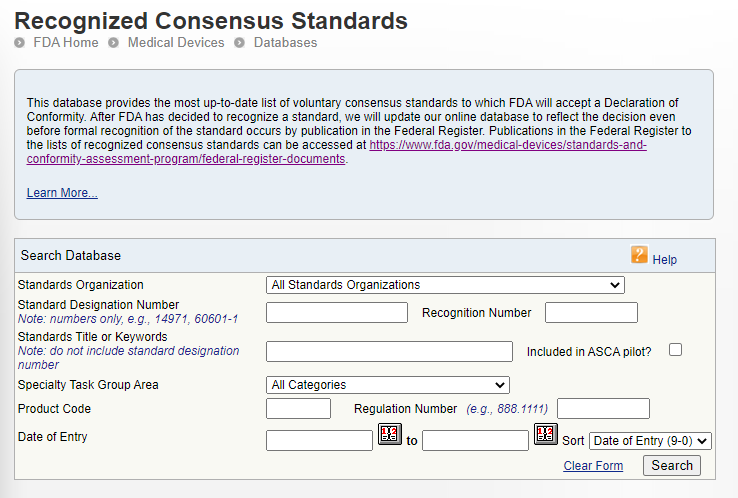Click the Help text link
The height and width of the screenshot is (498, 738).
pos(664,260)
